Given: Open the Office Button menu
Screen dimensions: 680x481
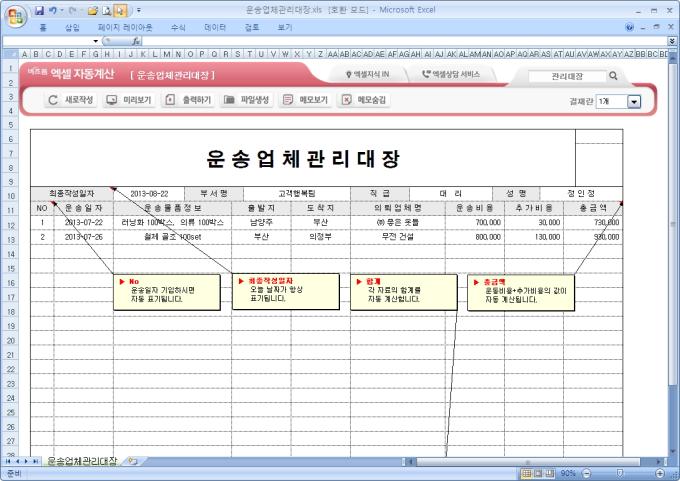Looking at the screenshot, I should tap(16, 16).
